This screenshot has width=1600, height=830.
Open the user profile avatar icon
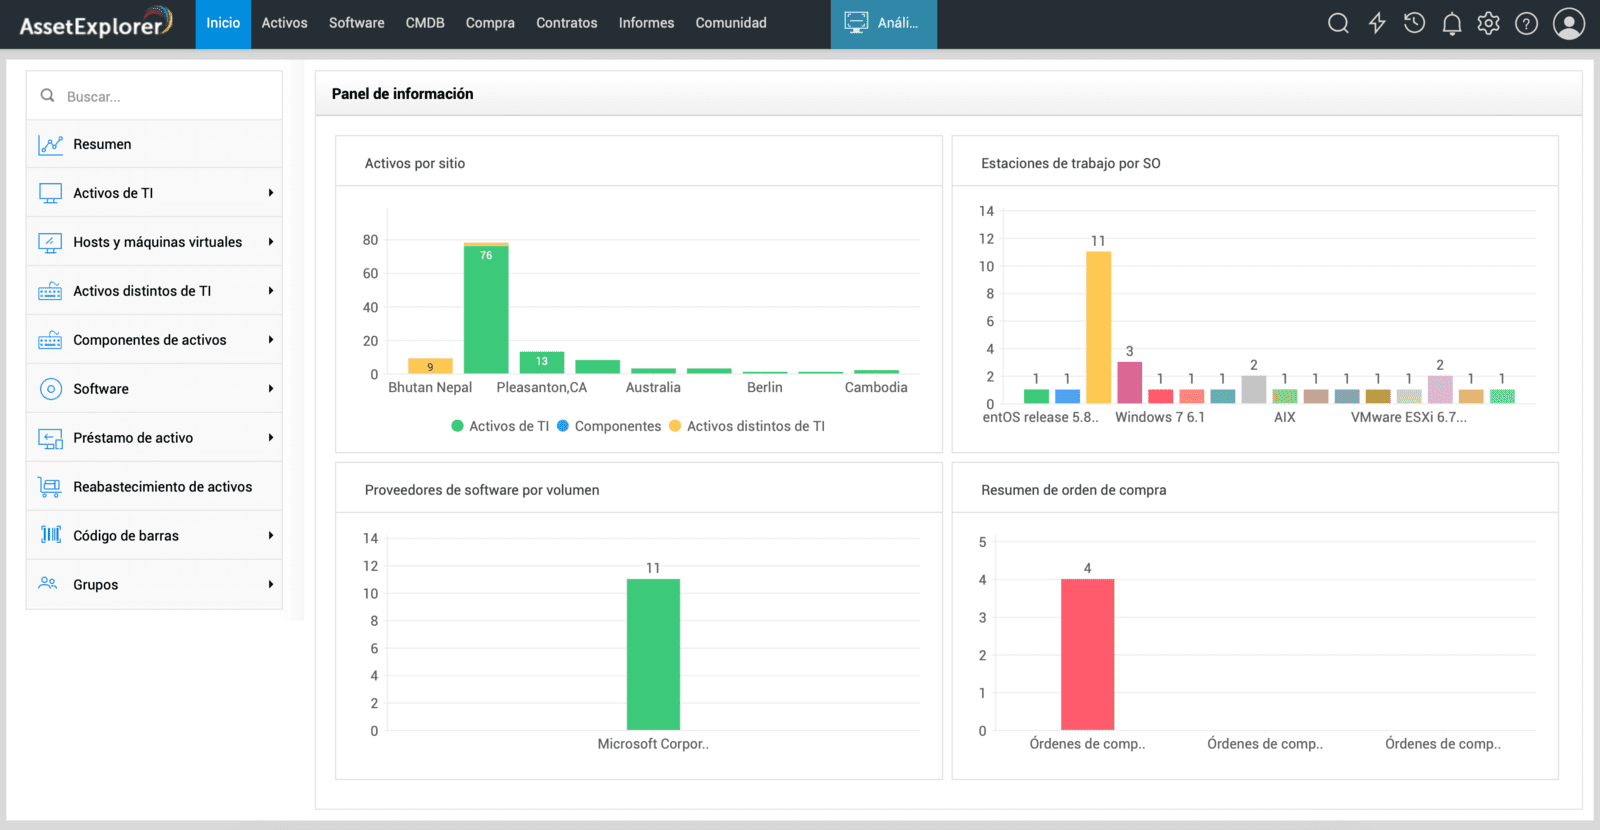click(1569, 23)
